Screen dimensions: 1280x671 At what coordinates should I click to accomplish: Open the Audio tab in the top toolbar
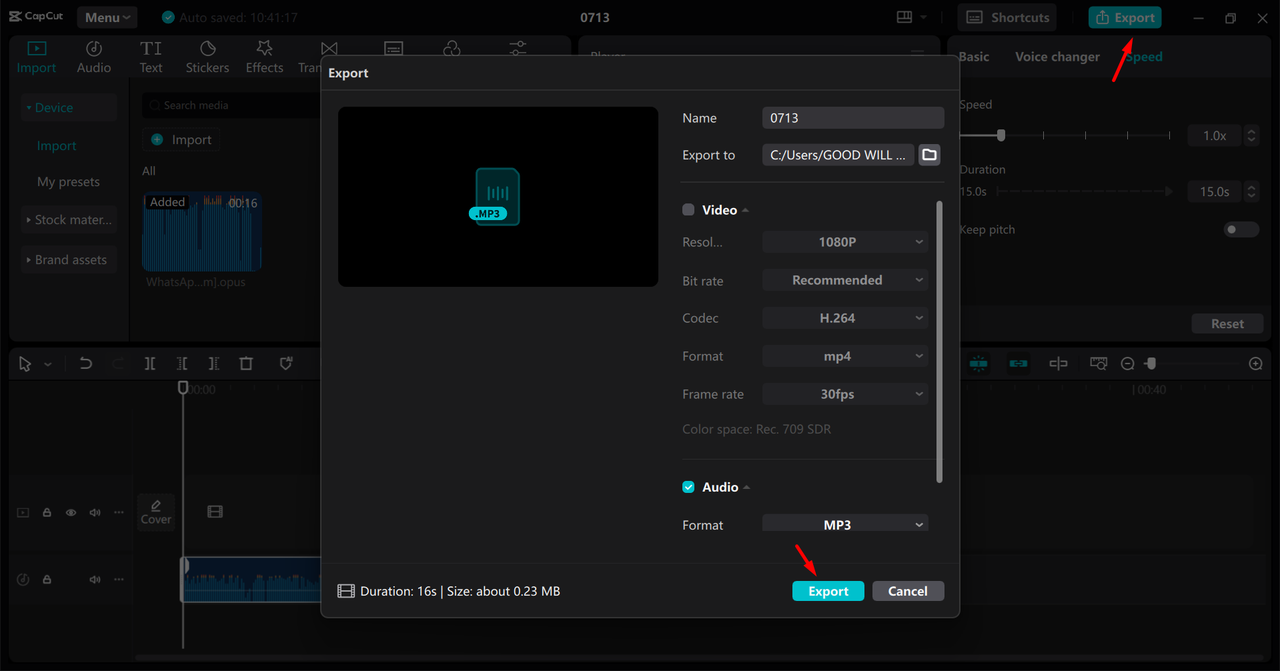tap(94, 57)
